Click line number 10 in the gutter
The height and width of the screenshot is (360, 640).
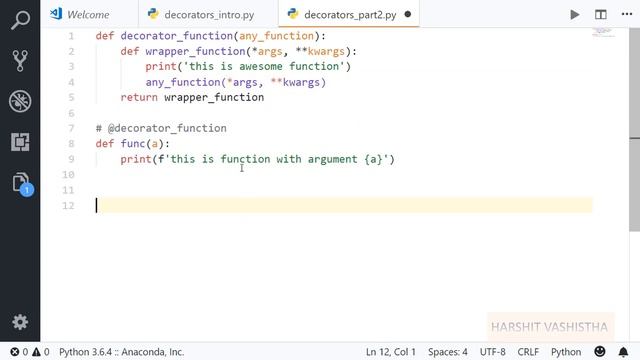(68, 175)
